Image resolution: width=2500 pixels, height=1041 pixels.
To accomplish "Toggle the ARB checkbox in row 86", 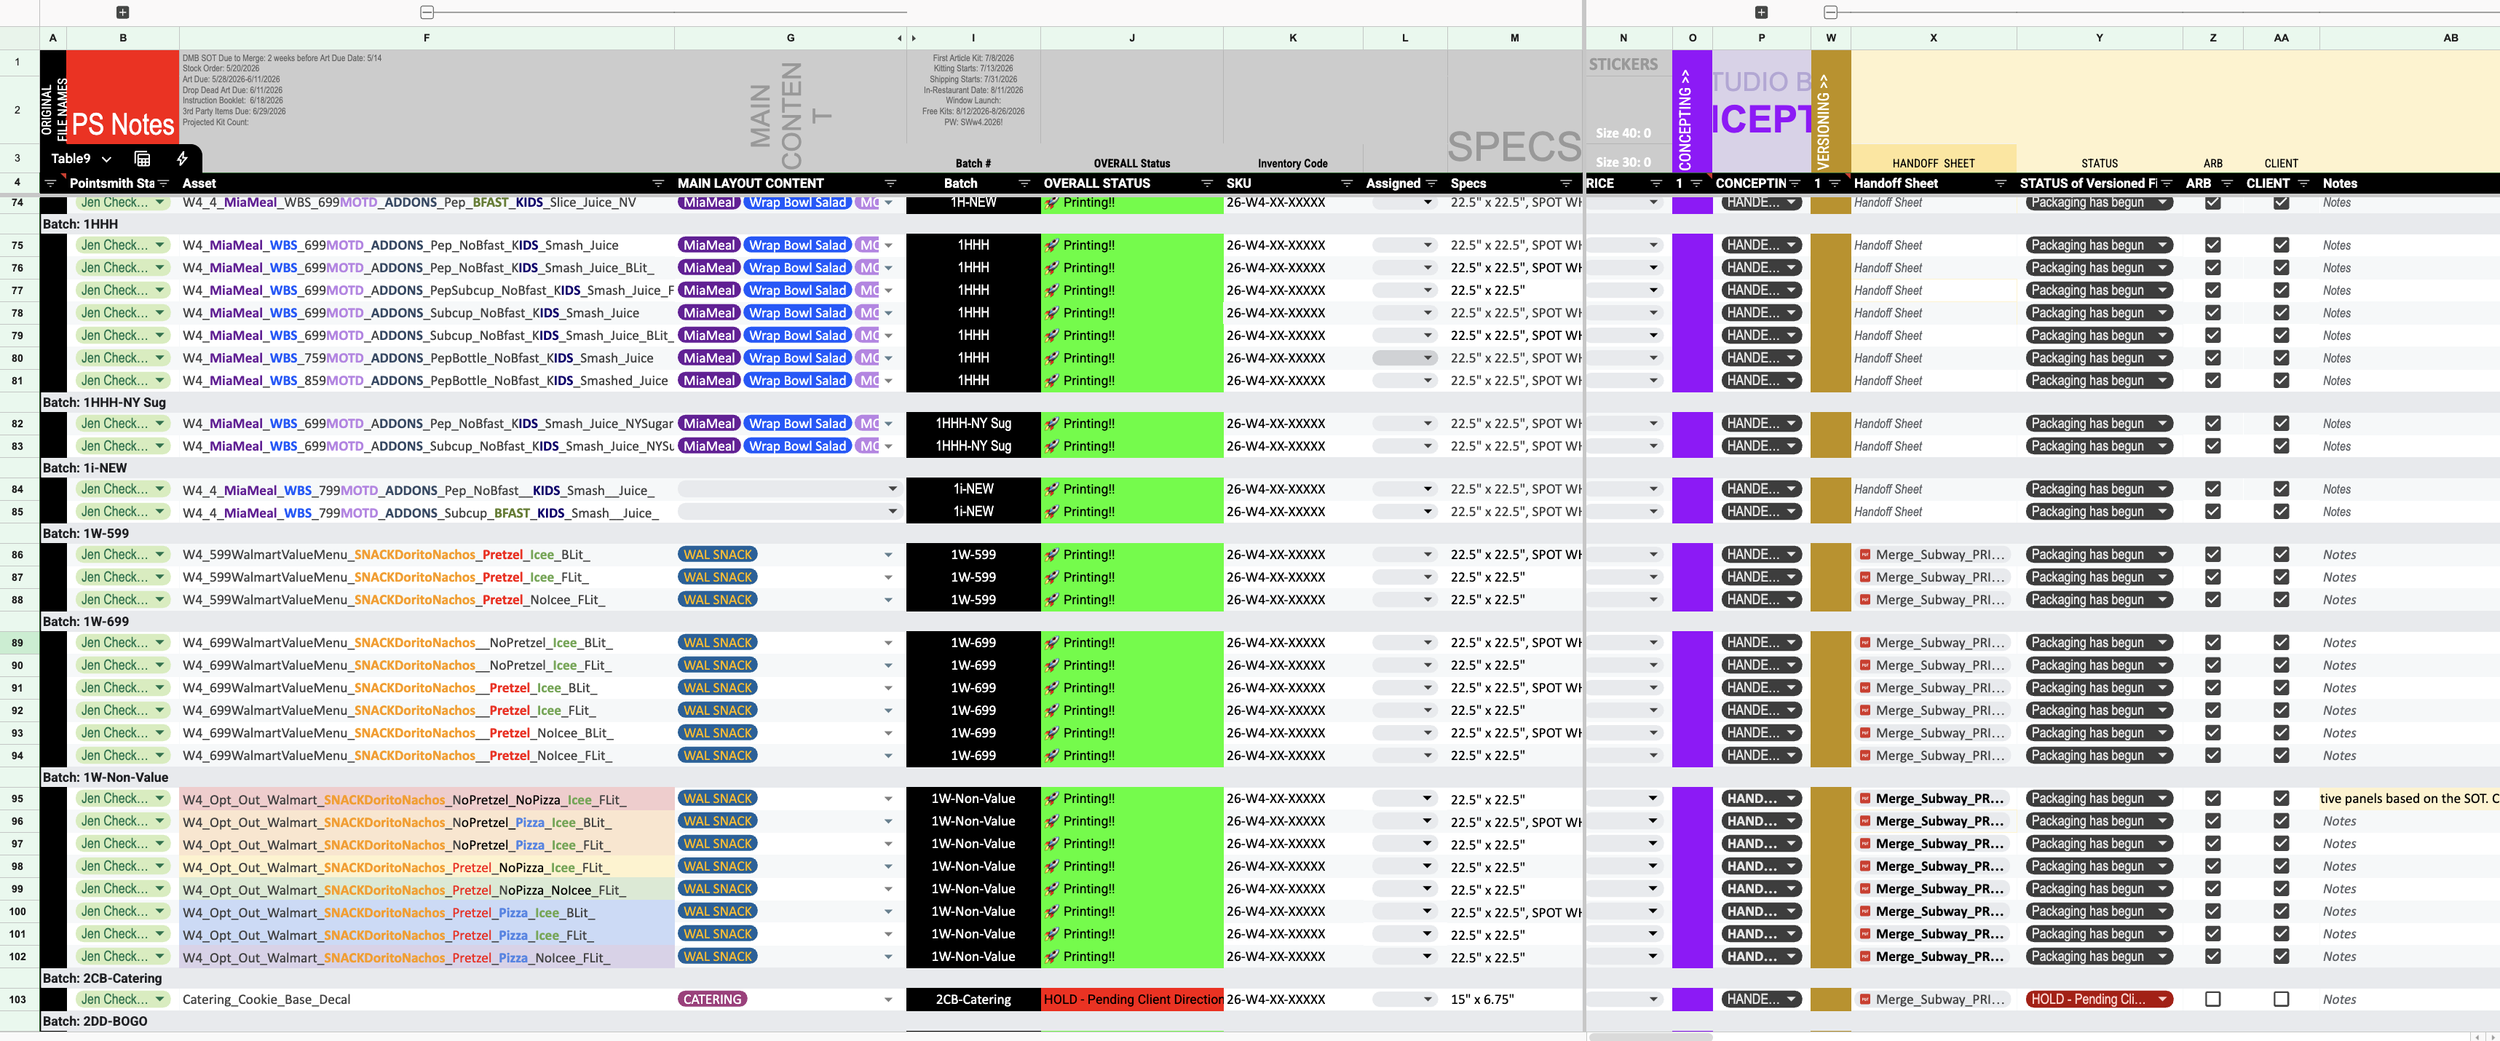I will click(2213, 554).
